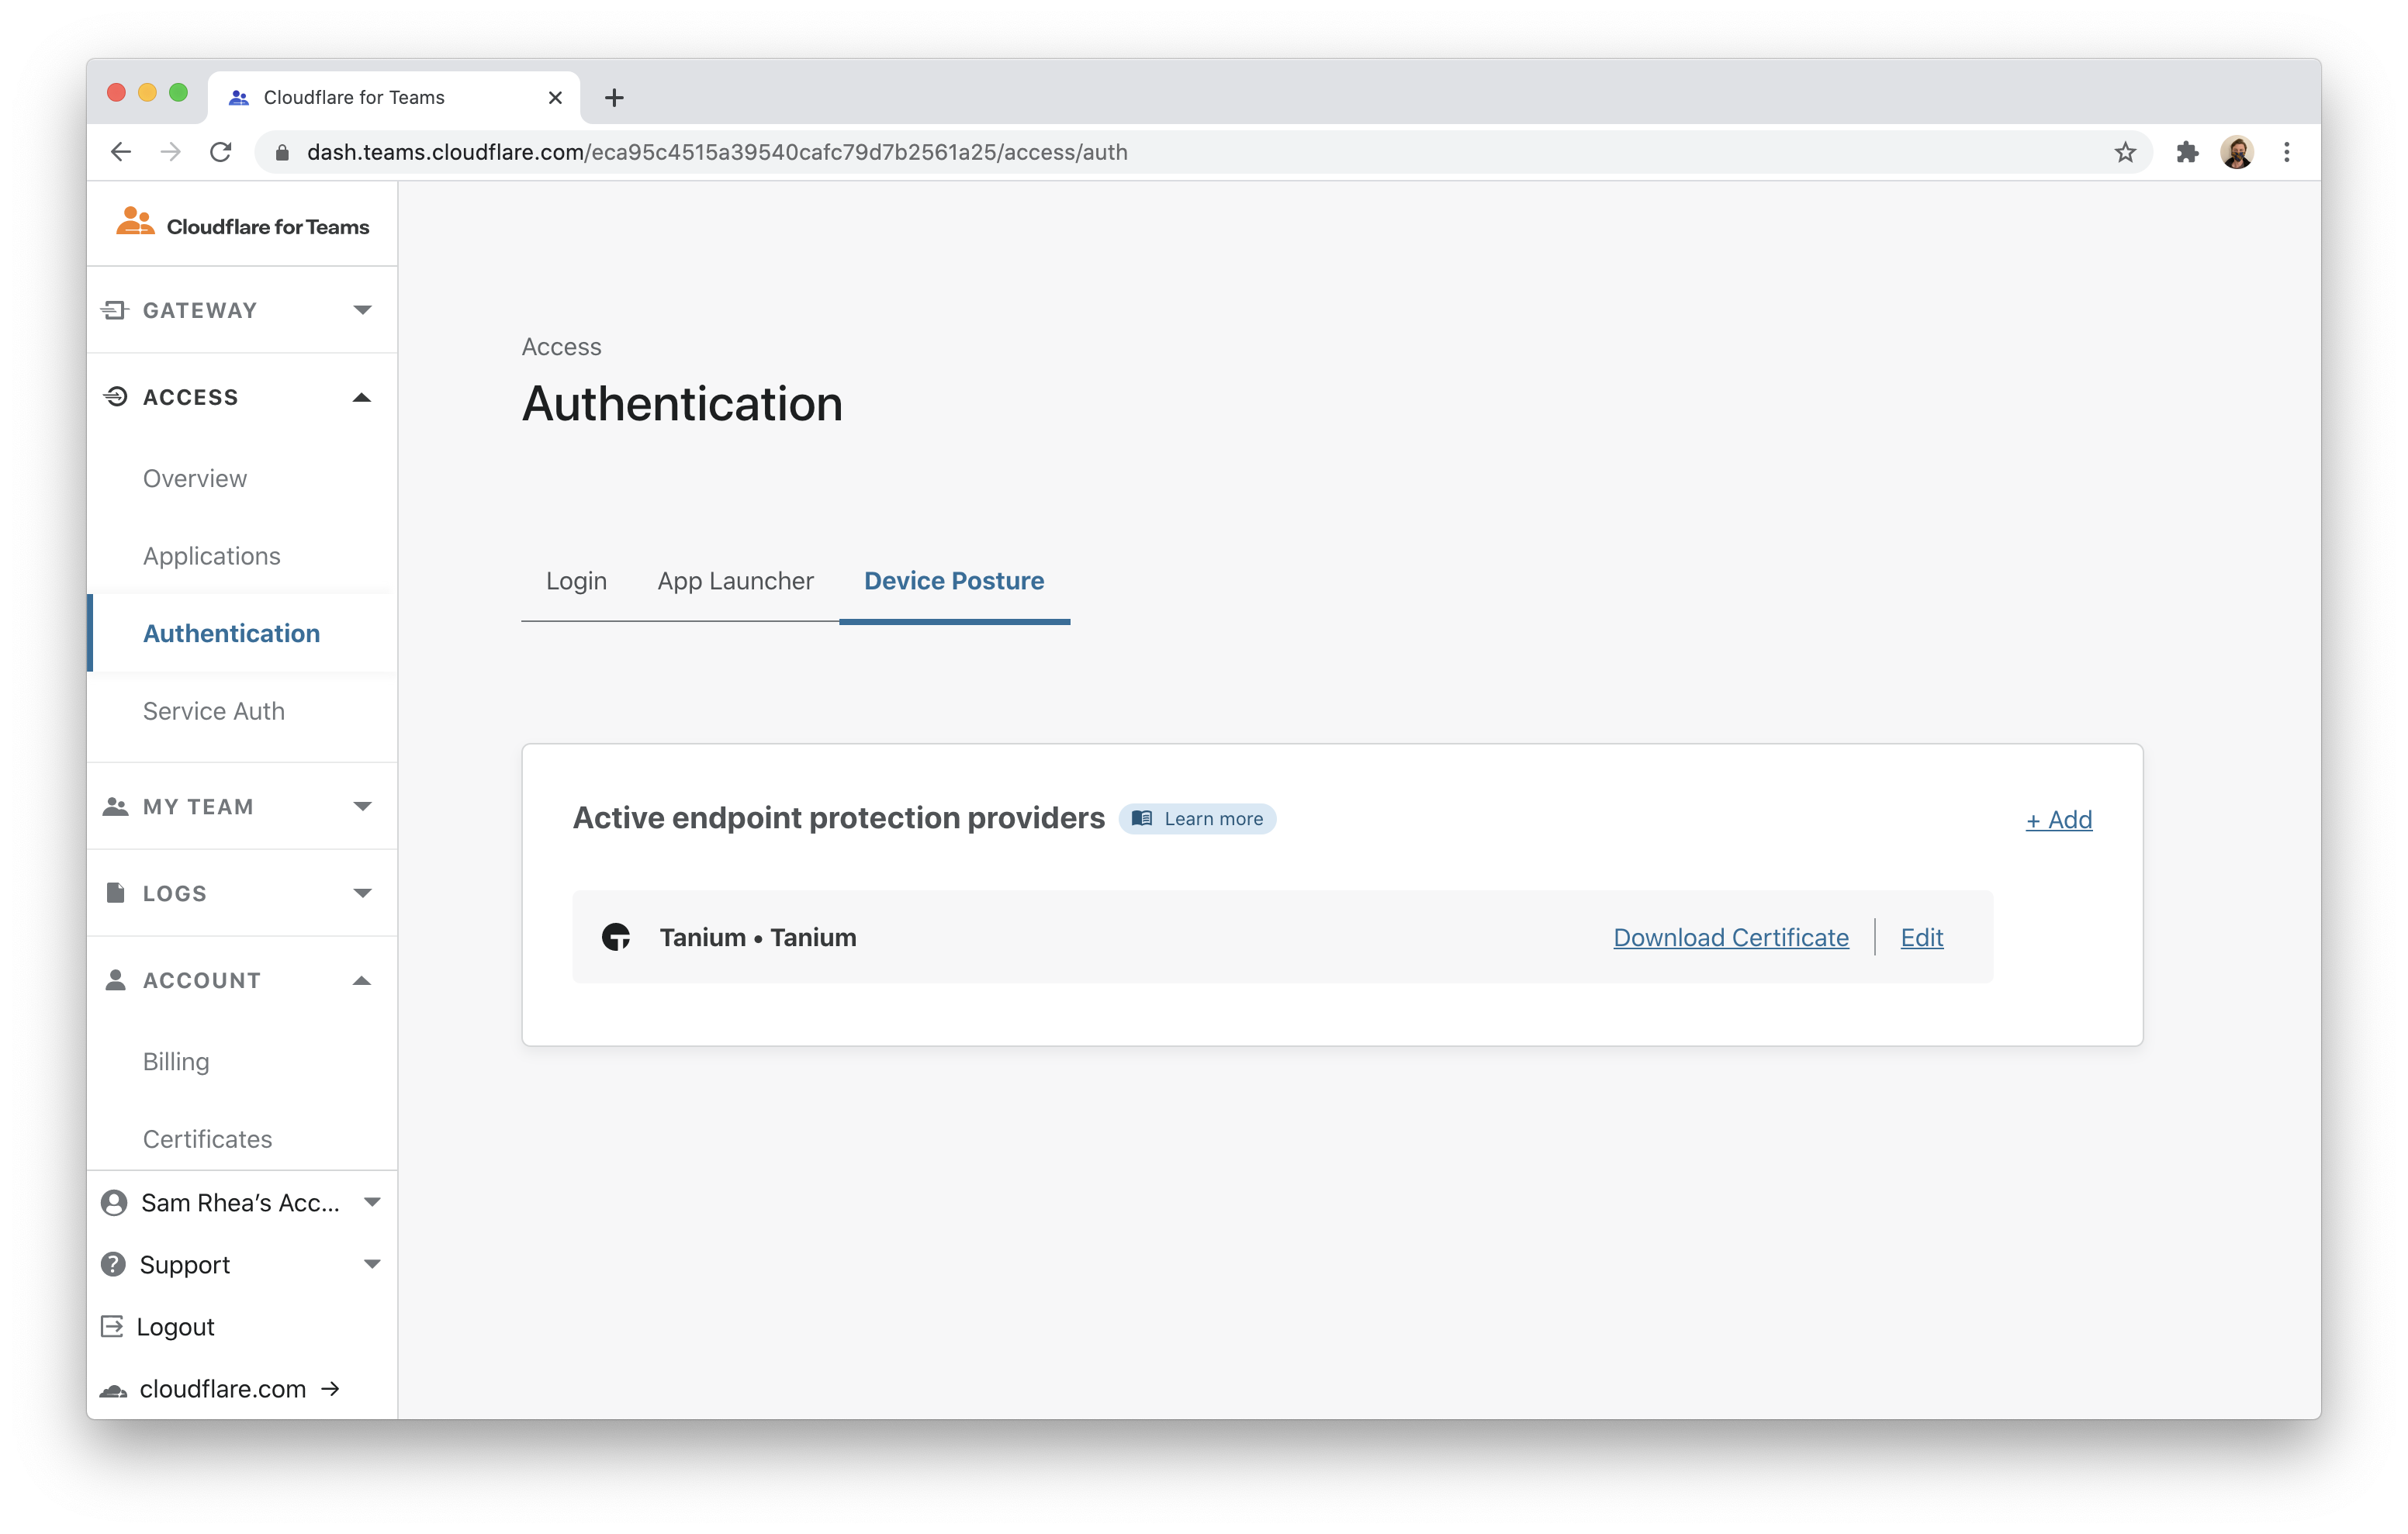Switch to the Login tab

coord(576,581)
